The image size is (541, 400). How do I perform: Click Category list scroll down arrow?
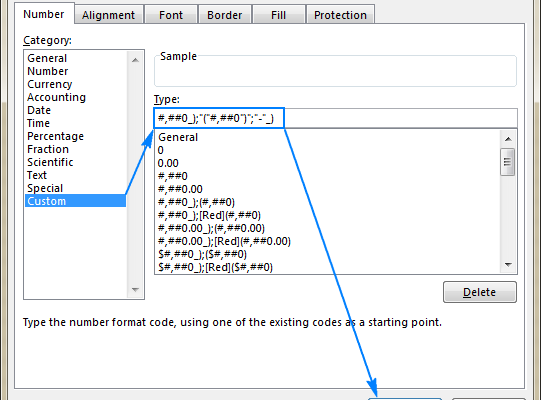tap(135, 290)
